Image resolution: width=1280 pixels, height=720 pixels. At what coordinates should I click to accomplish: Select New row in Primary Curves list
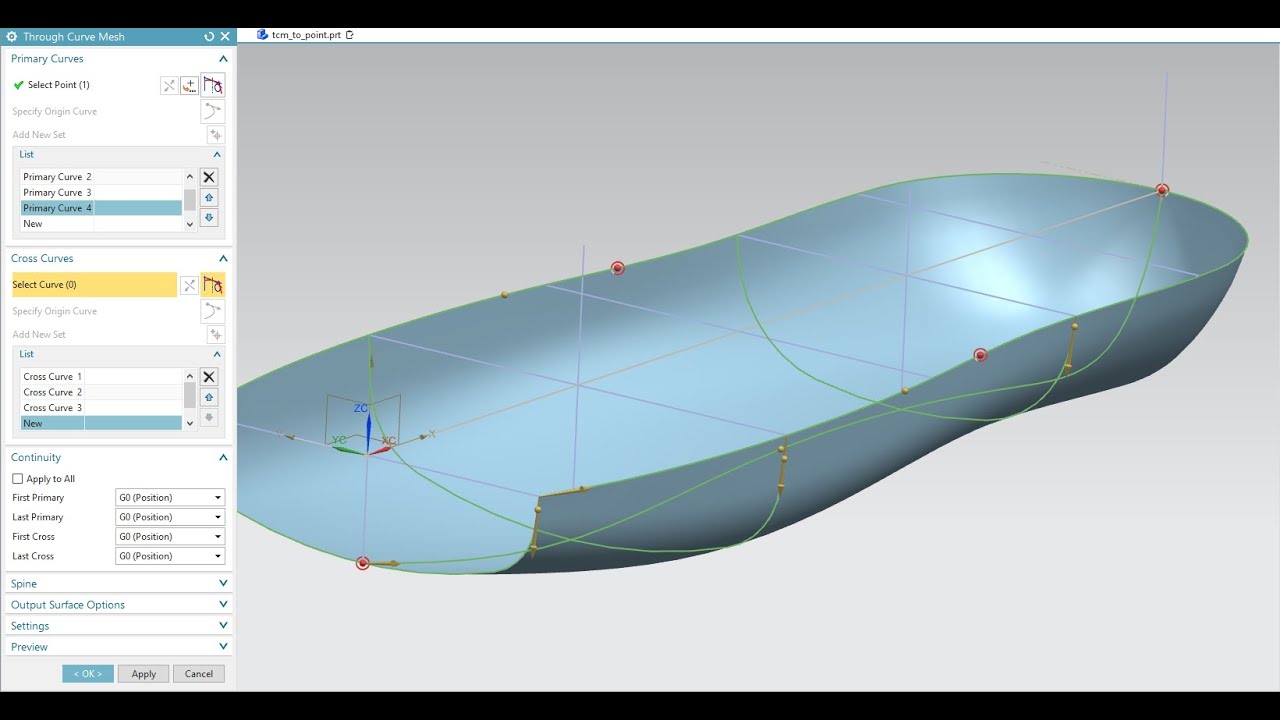101,224
